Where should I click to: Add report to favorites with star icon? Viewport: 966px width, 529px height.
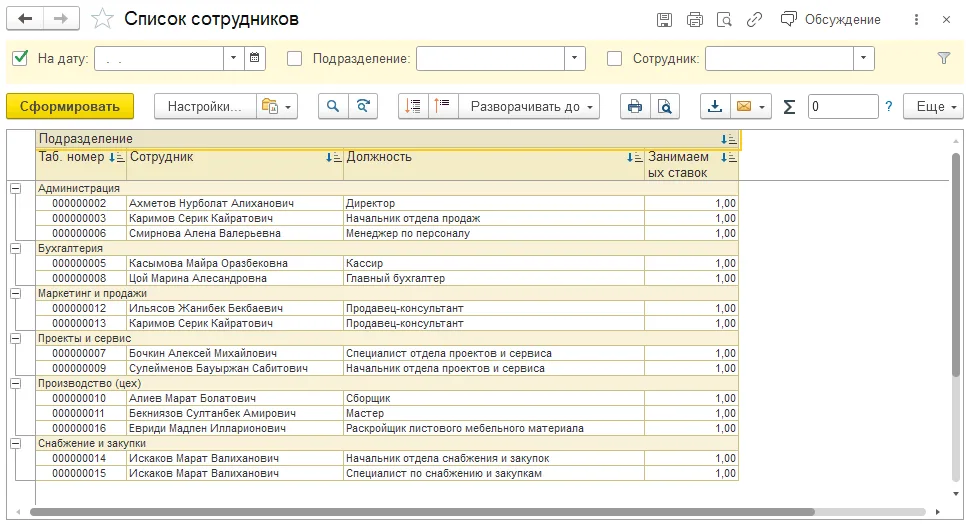tap(102, 19)
